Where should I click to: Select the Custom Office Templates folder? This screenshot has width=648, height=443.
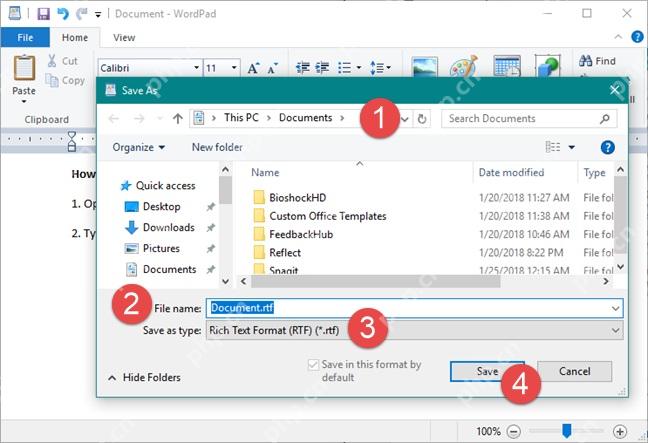point(320,216)
